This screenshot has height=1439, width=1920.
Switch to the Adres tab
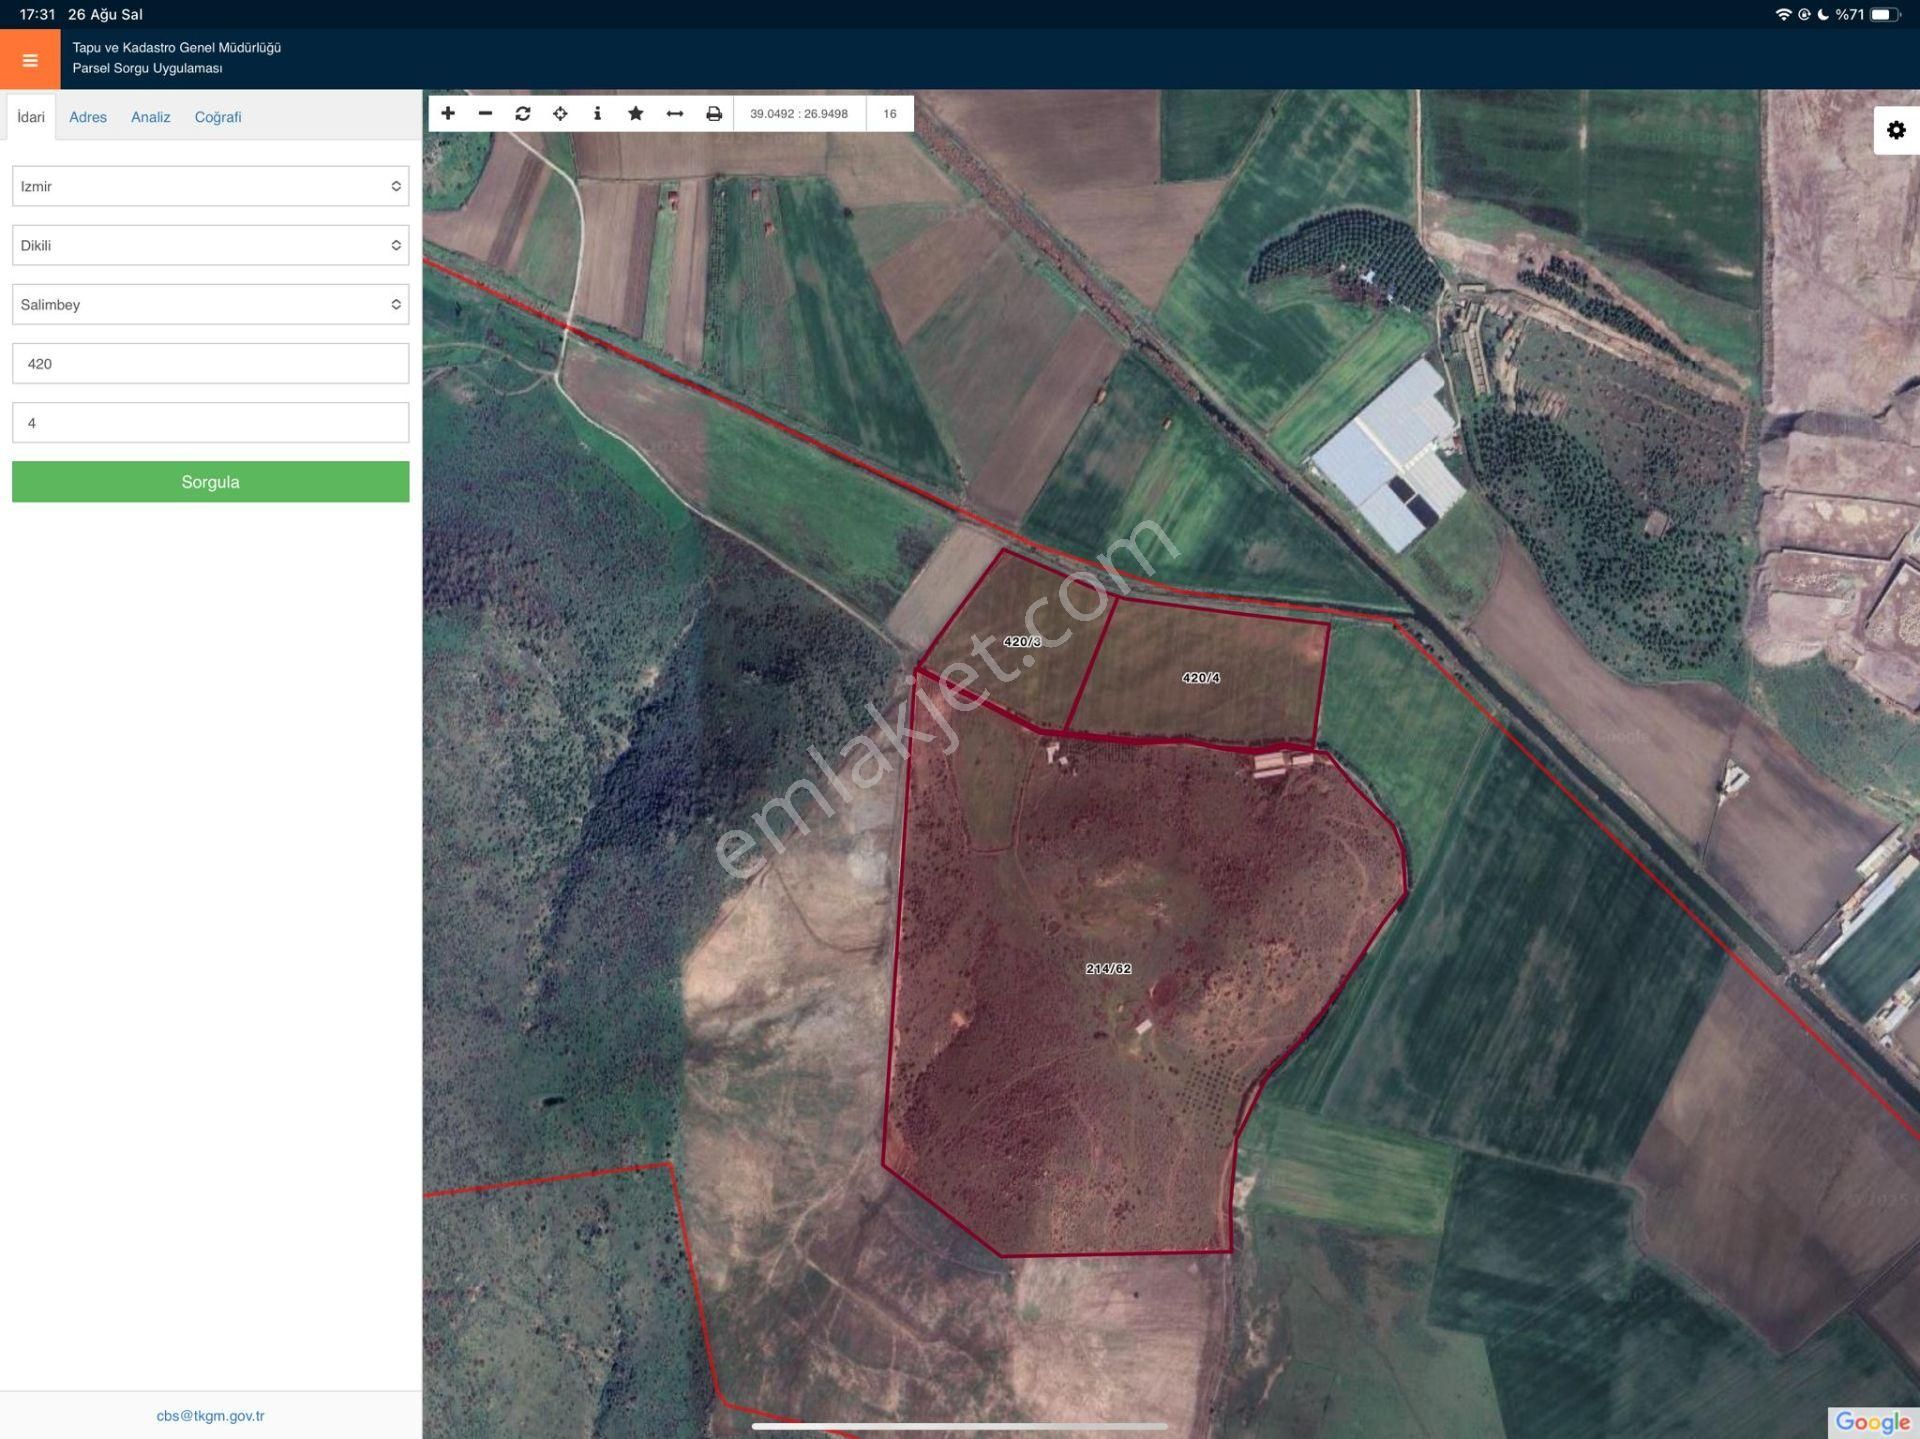(x=88, y=117)
